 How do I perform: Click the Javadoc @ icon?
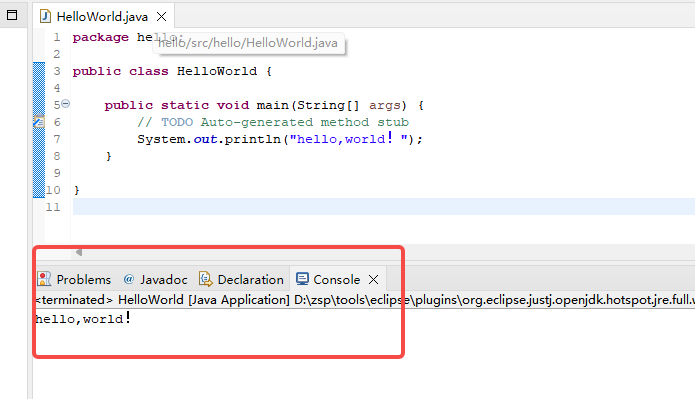coord(129,279)
